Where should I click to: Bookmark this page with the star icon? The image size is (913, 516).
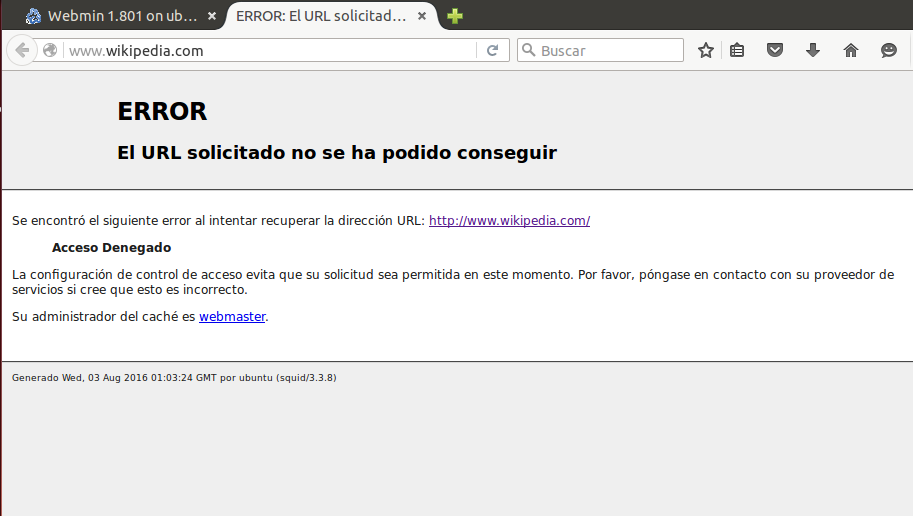[706, 51]
